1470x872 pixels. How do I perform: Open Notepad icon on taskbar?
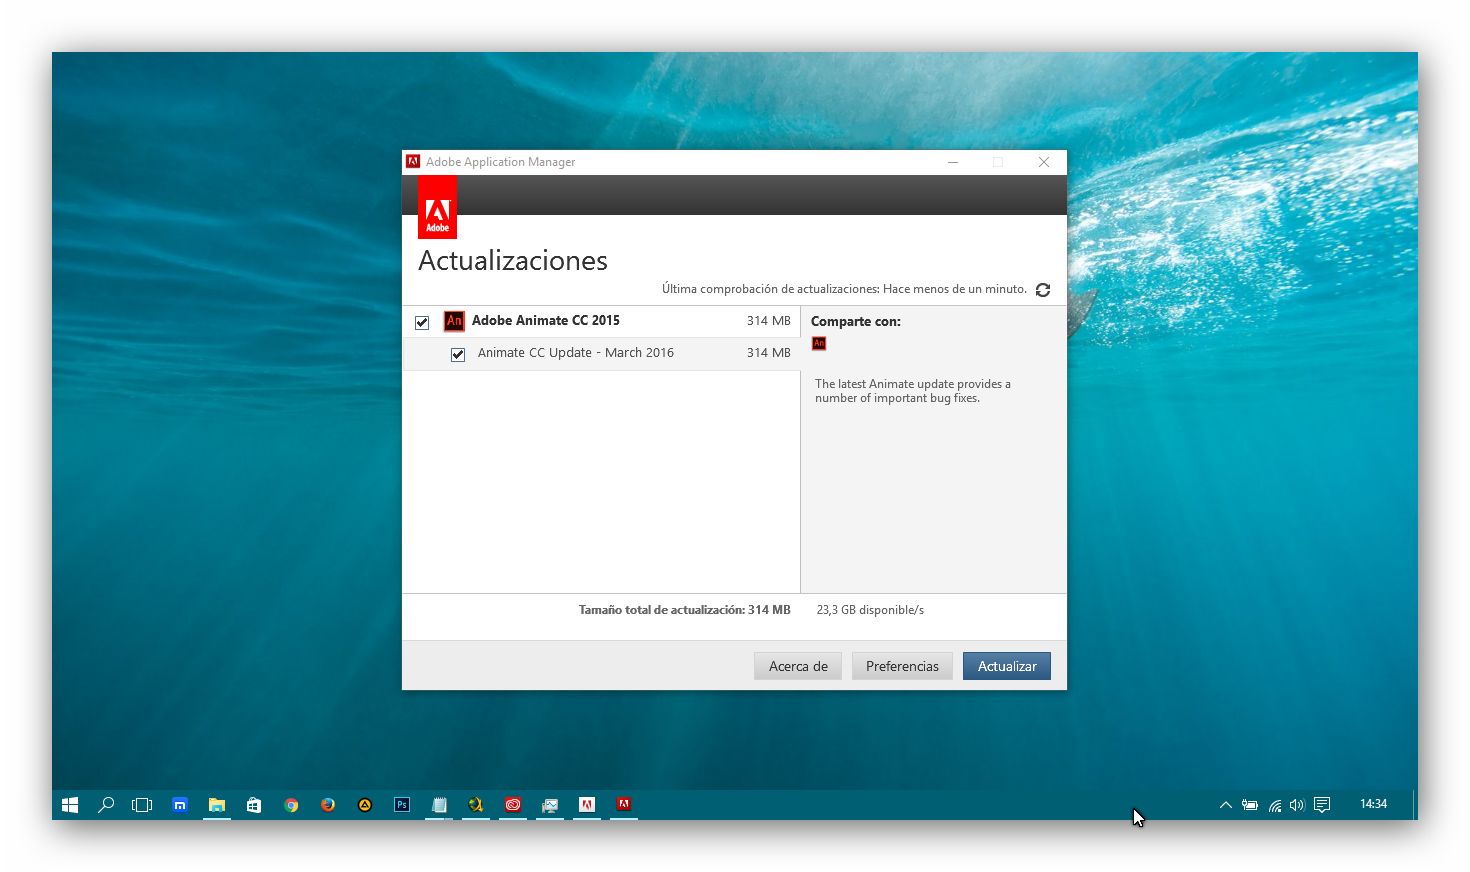click(x=439, y=805)
